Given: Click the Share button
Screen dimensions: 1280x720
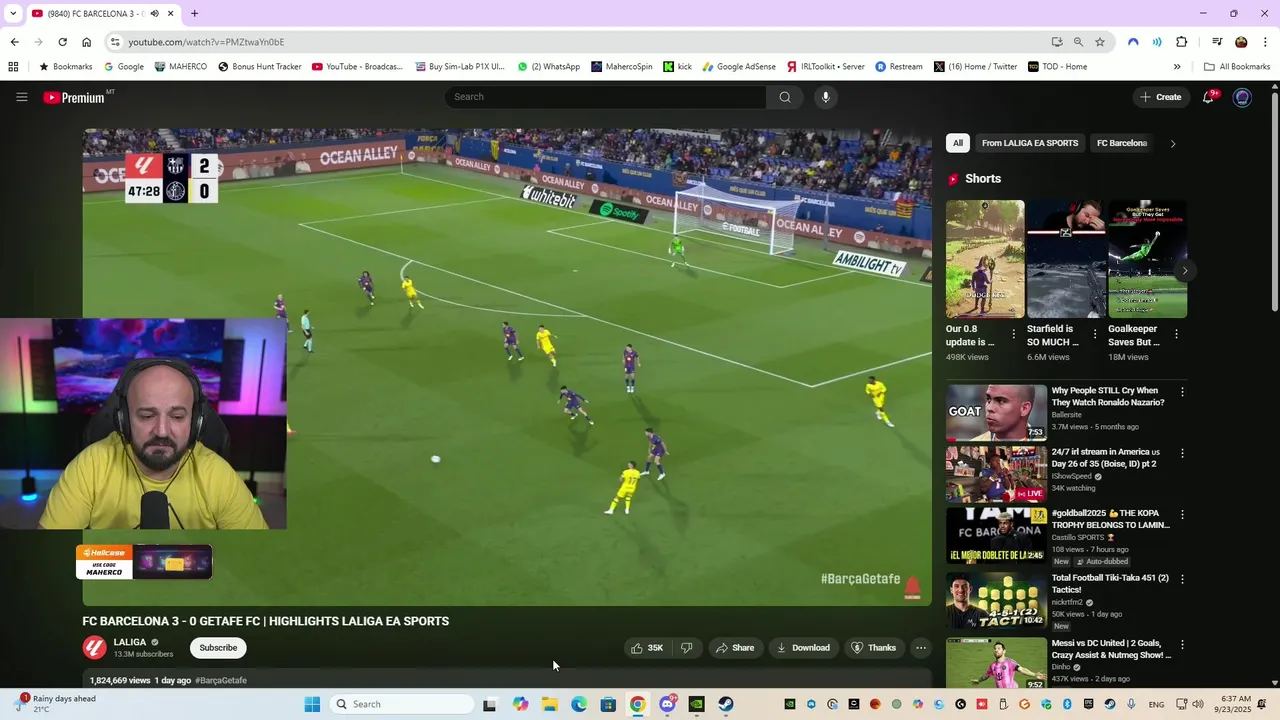Looking at the screenshot, I should pos(735,648).
